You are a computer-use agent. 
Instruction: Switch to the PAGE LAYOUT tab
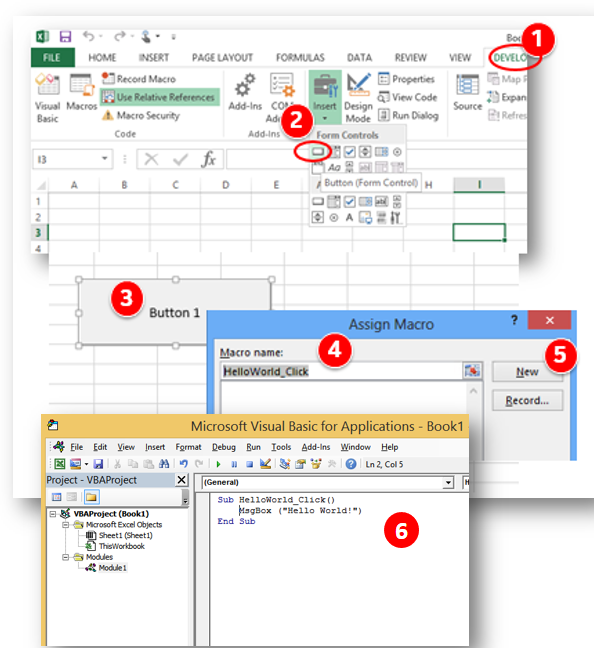click(222, 57)
